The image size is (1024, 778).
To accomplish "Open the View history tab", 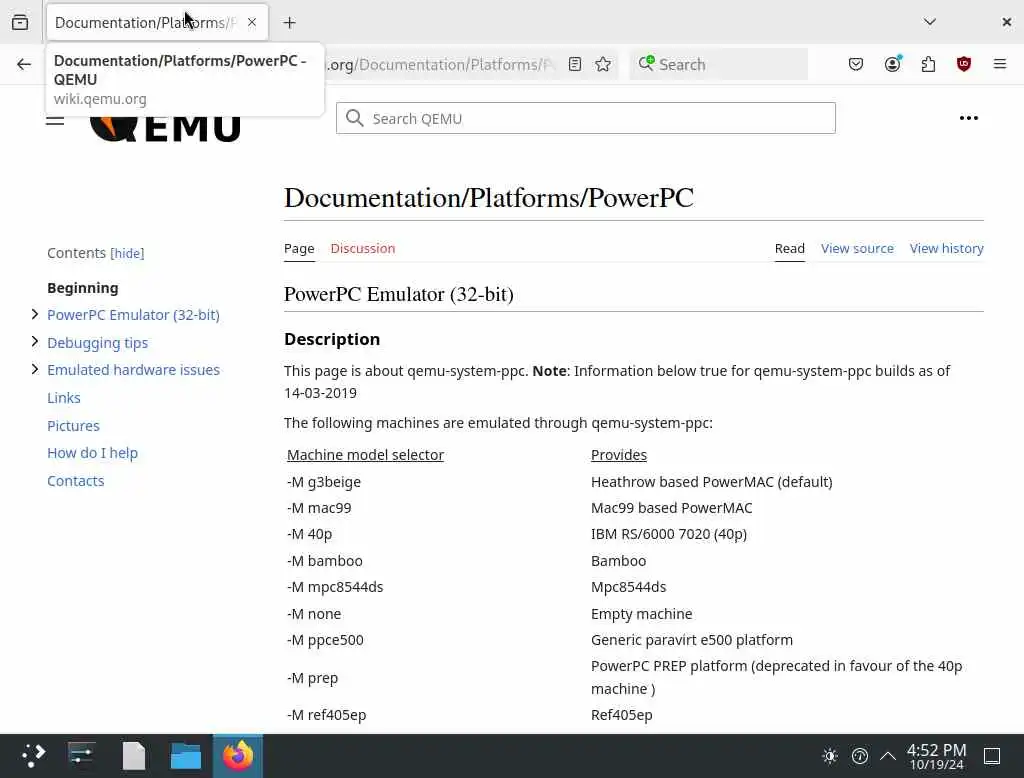I will pos(946,248).
